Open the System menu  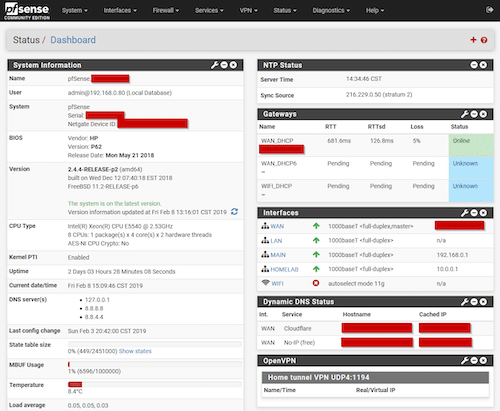(75, 10)
